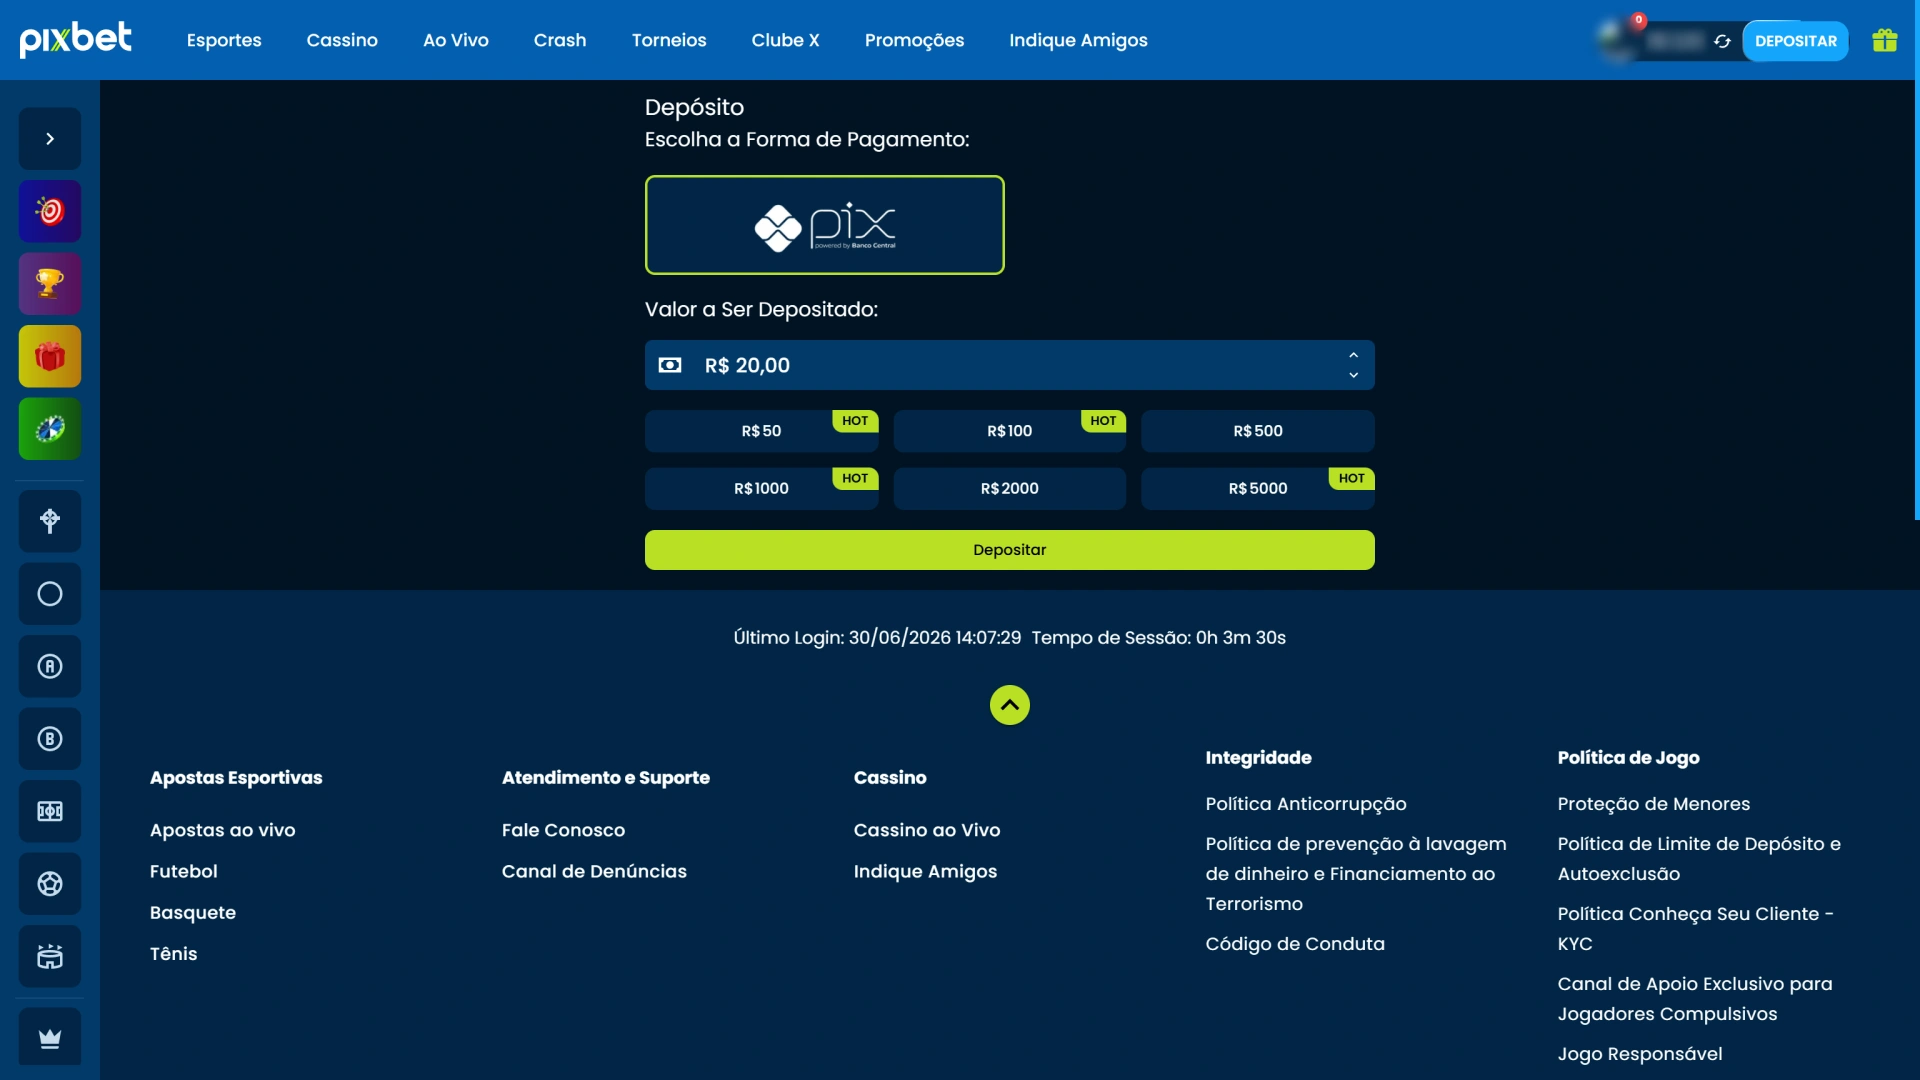
Task: Open Política de Limite de Depósito link
Action: 1700,859
